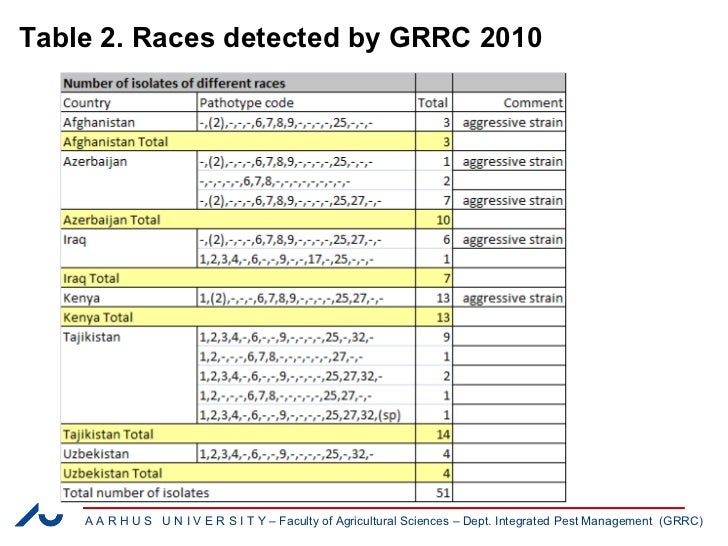Click the Tajikistan Total value '14'
Viewport: 728px width, 546px height.
pos(443,435)
